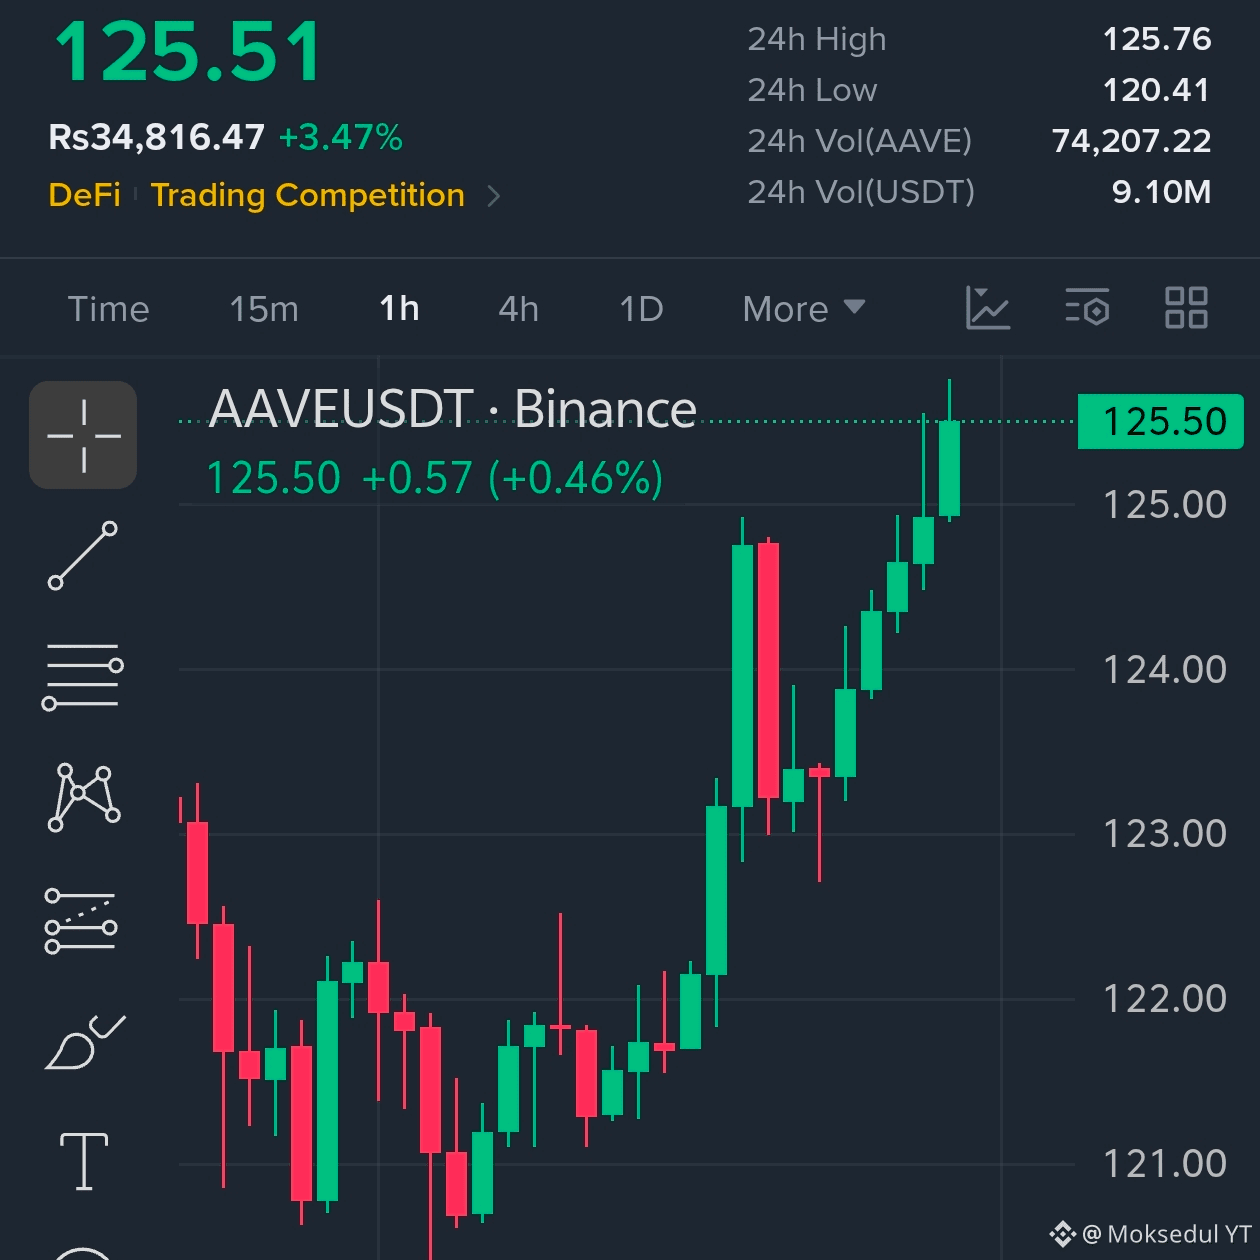
Task: Click the 125.50 current price label
Action: [1161, 422]
